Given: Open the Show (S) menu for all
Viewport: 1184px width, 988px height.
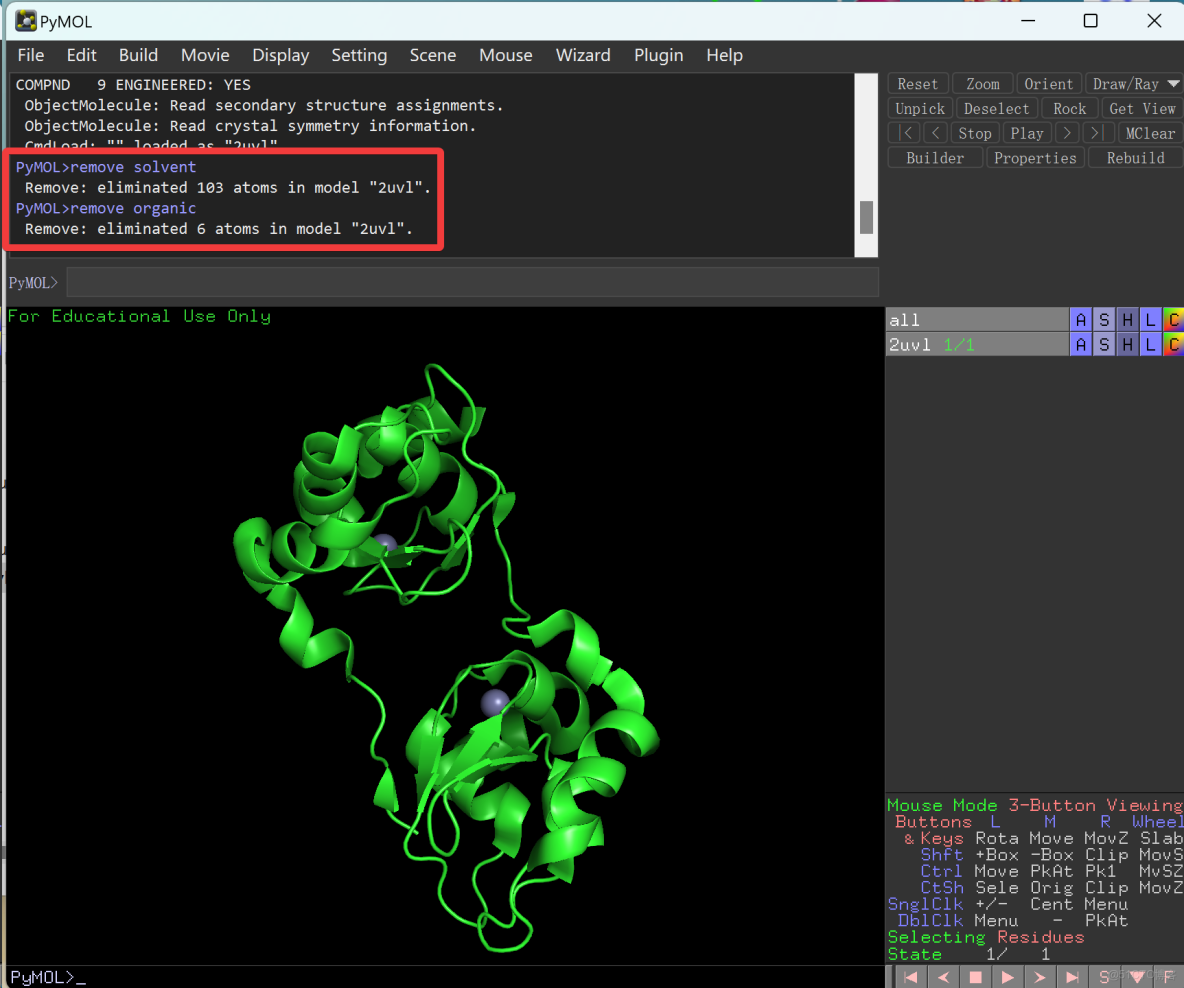Looking at the screenshot, I should click(1104, 319).
